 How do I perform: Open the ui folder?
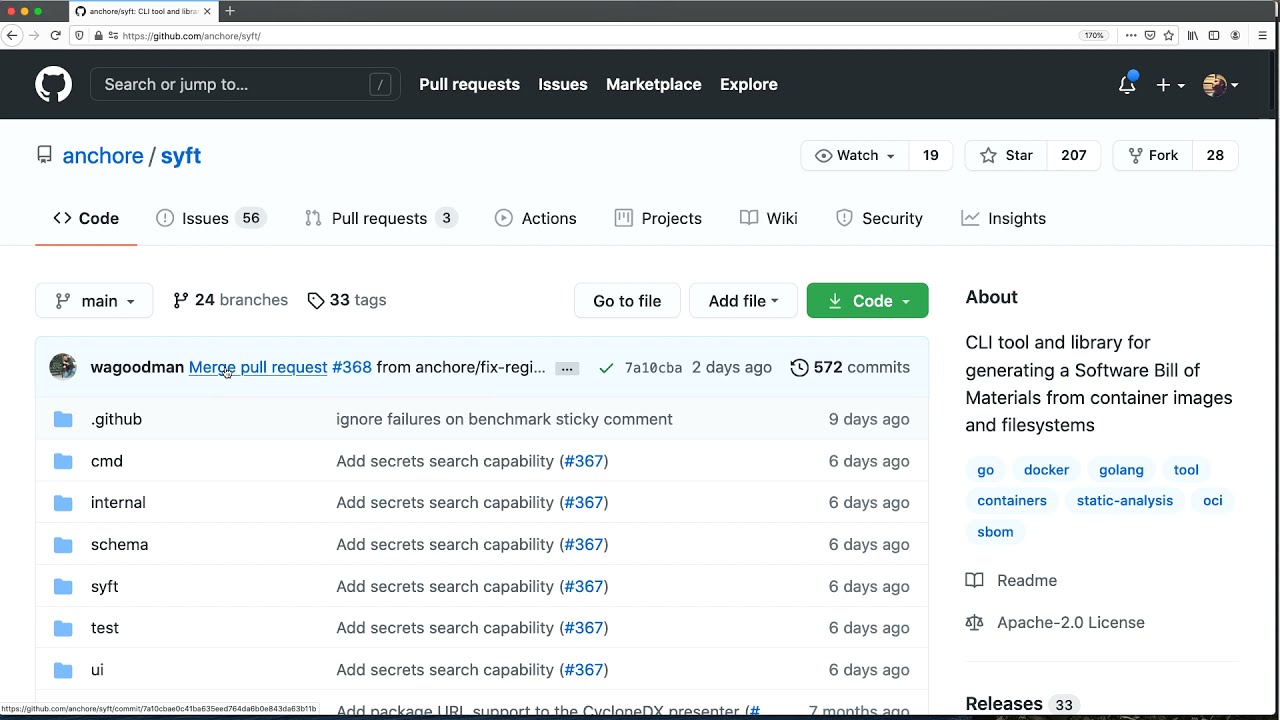click(97, 670)
